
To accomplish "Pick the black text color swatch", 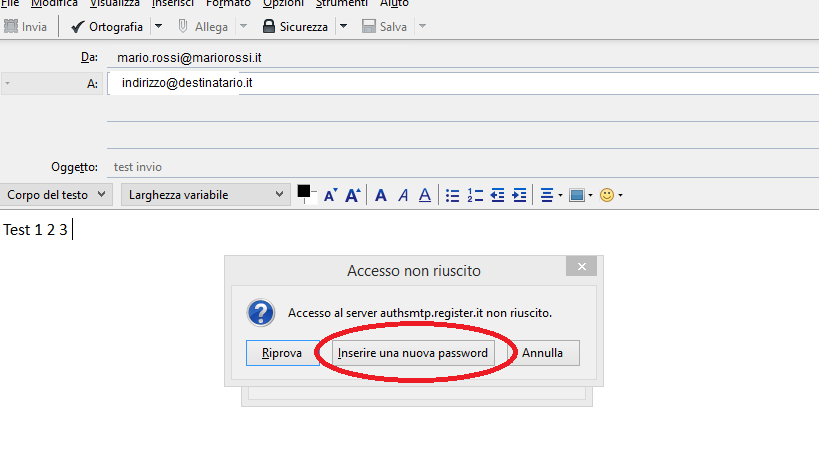I will point(303,192).
